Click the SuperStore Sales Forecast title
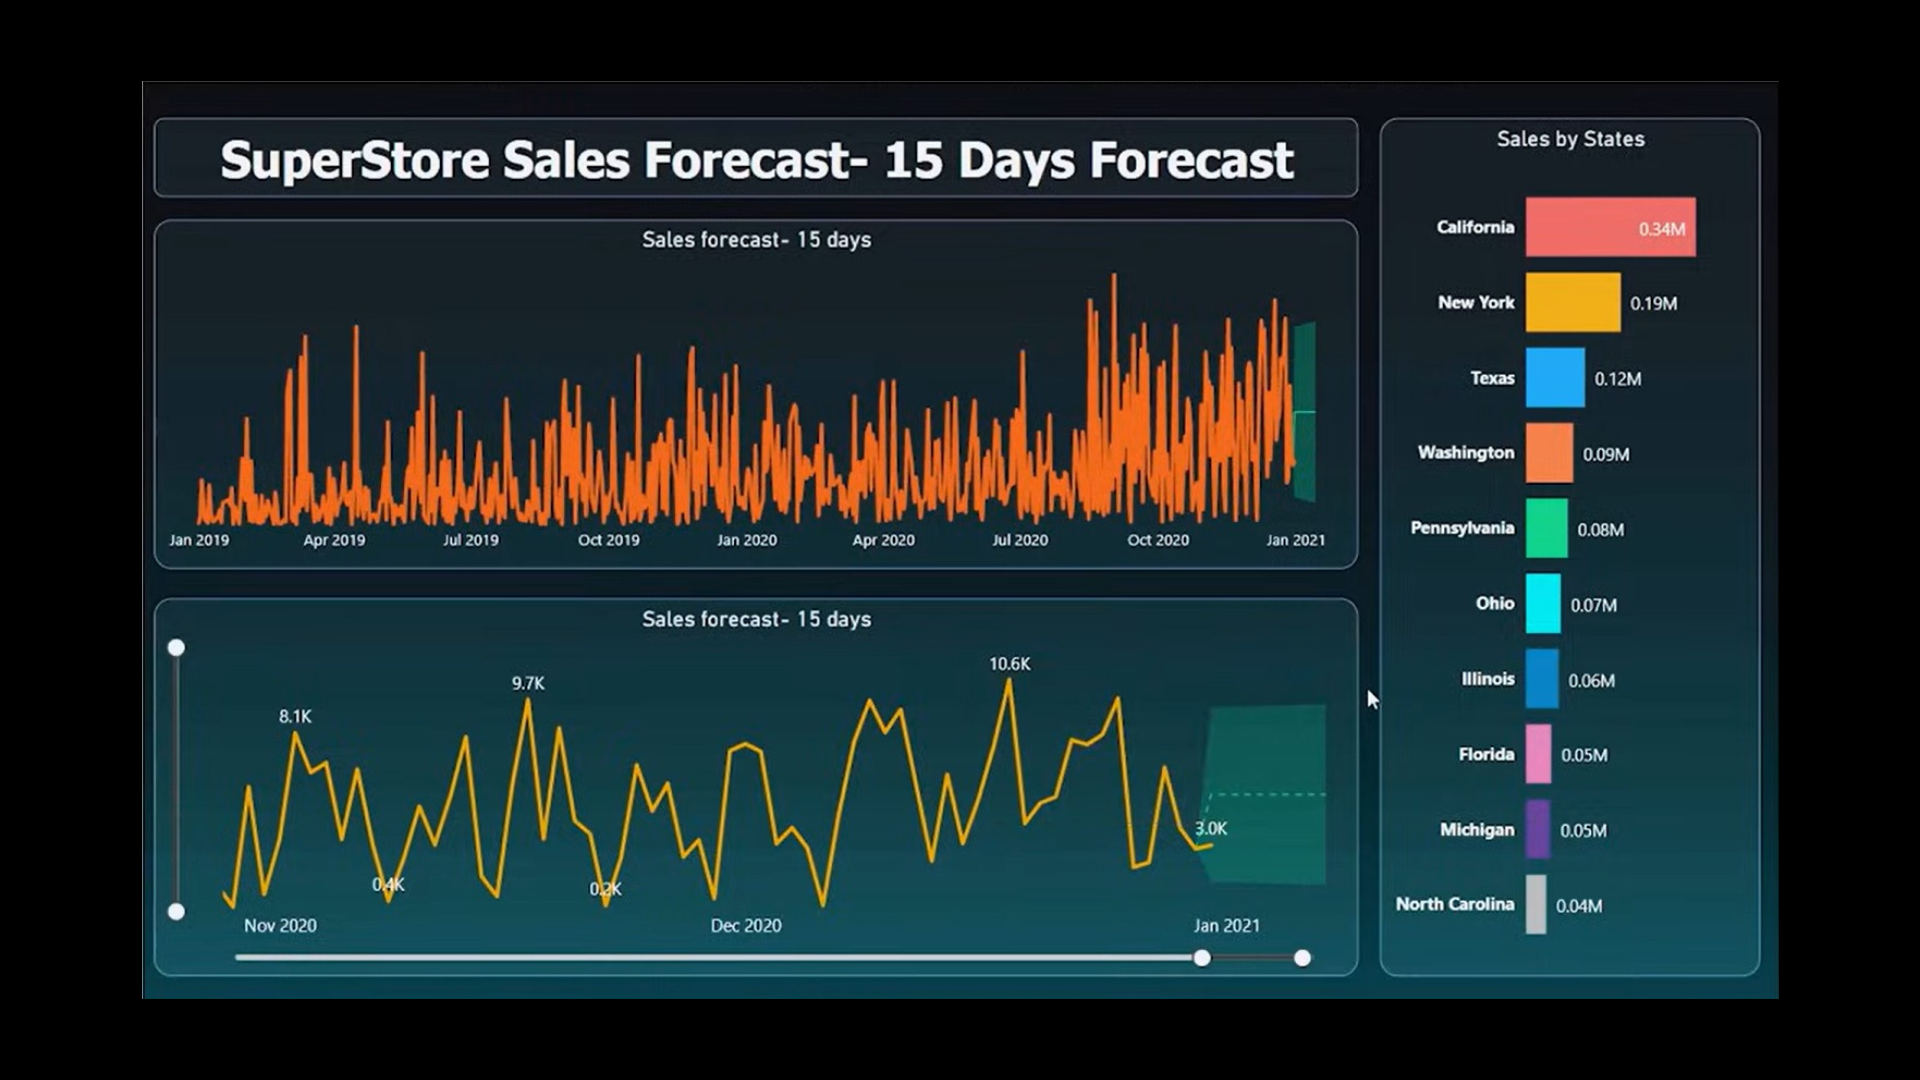Image resolution: width=1920 pixels, height=1080 pixels. 757,160
